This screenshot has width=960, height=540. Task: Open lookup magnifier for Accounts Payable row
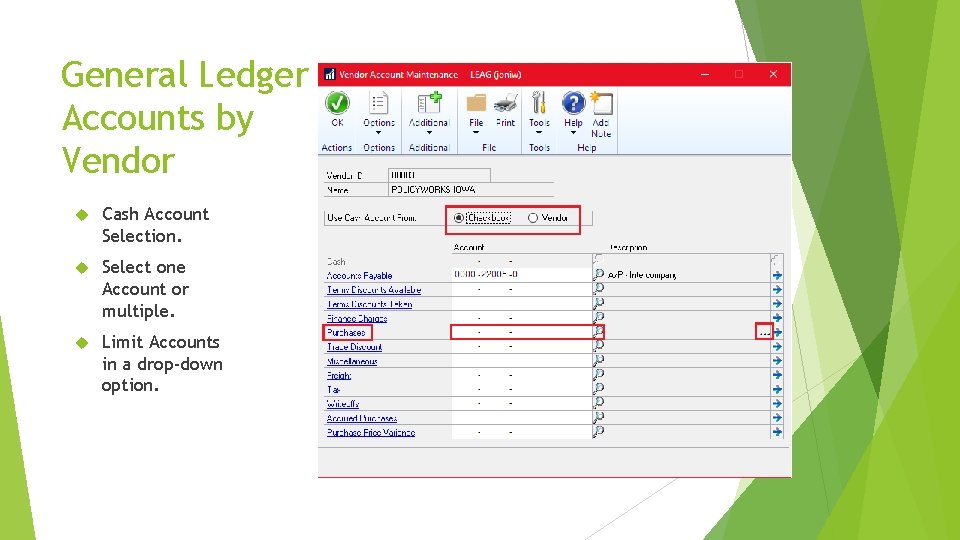click(598, 274)
